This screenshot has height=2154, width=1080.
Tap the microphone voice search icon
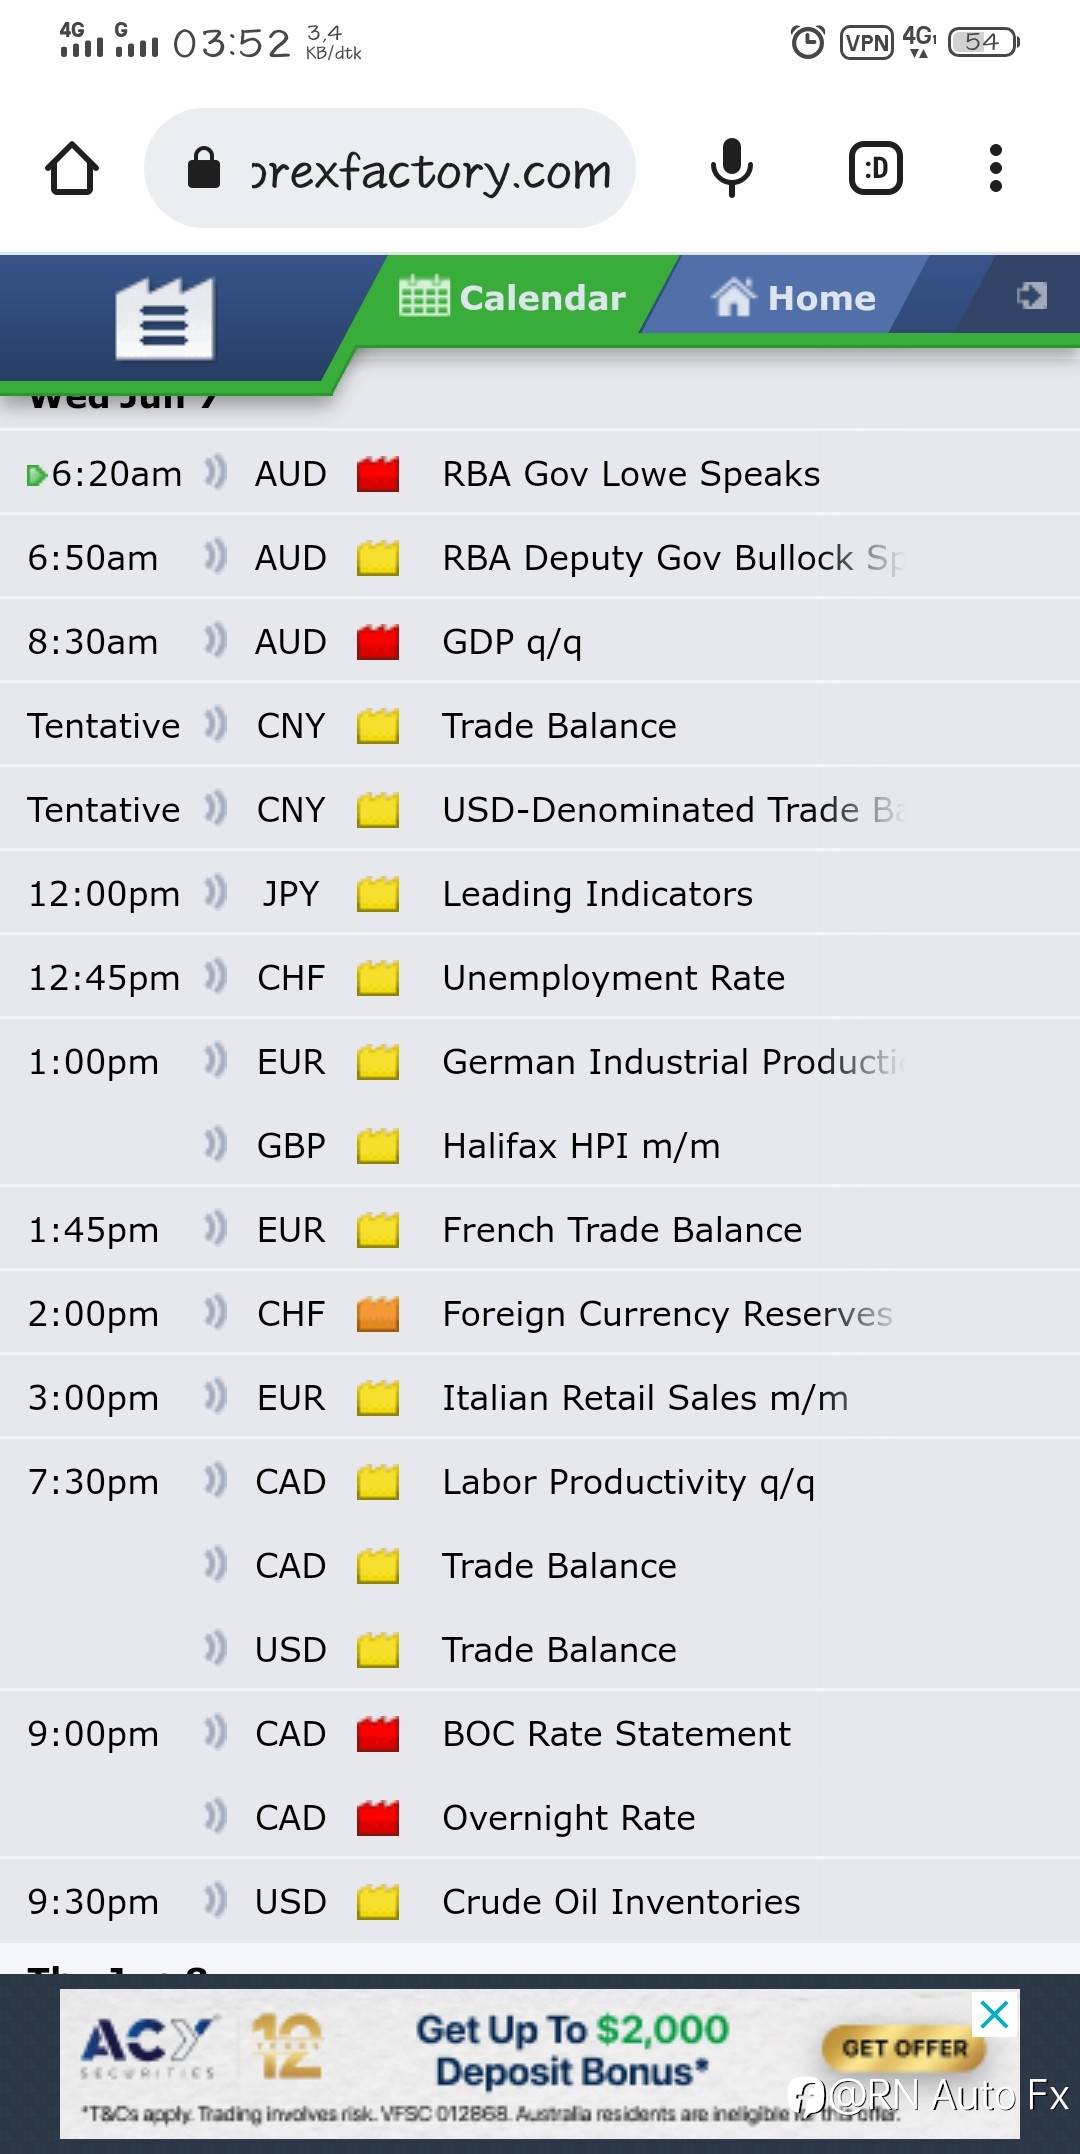click(731, 168)
